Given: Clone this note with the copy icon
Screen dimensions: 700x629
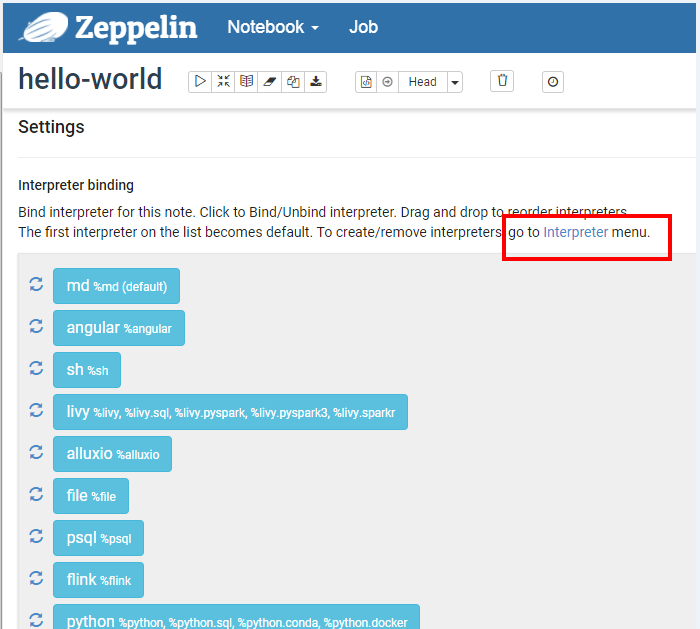Looking at the screenshot, I should pyautogui.click(x=292, y=82).
